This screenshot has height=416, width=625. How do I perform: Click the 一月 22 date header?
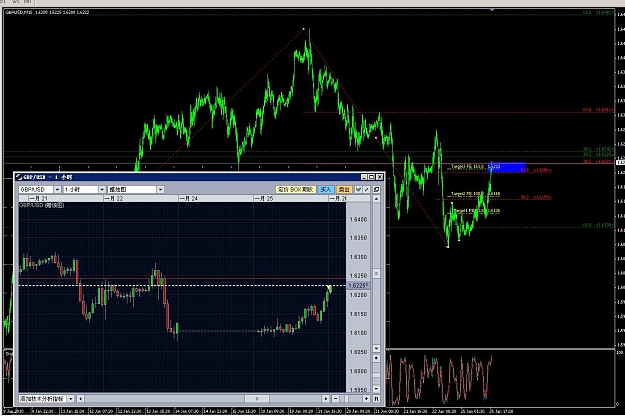(x=113, y=198)
